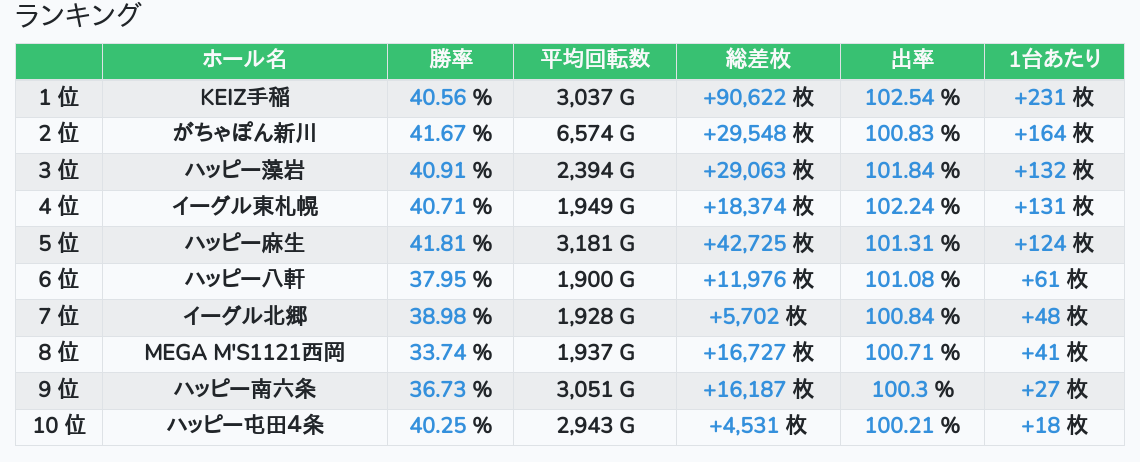Open the MEGA M'S1121西岡 hall entry
This screenshot has height=462, width=1140.
click(245, 353)
